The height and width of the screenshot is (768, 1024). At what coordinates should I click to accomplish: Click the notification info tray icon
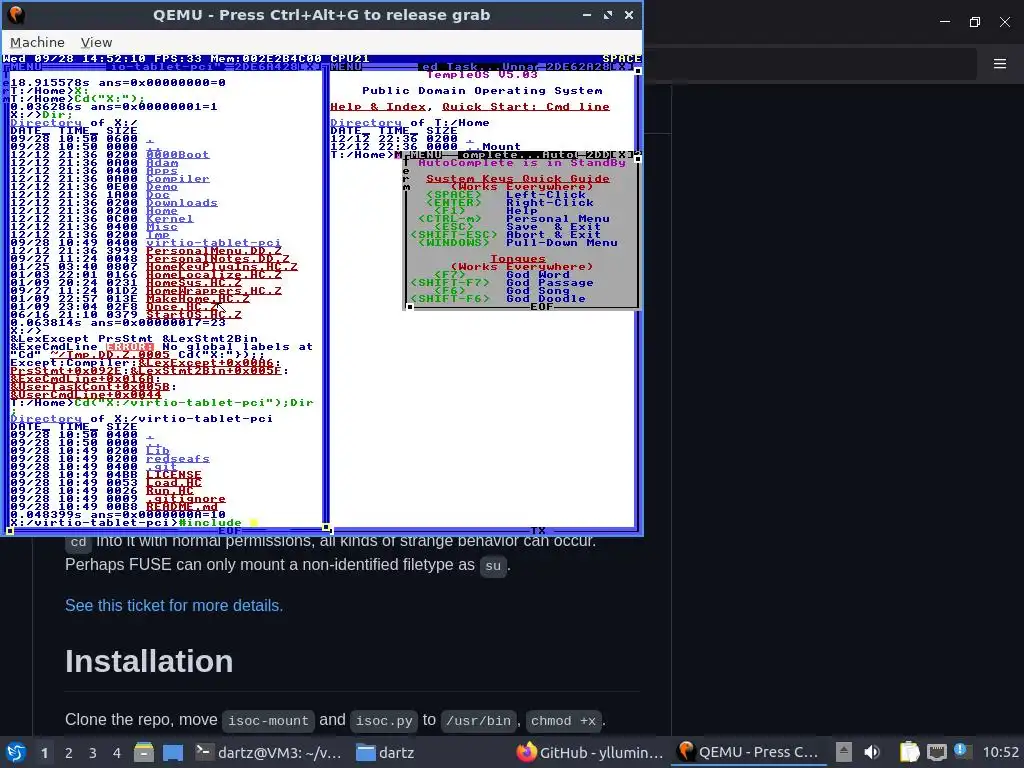point(961,750)
